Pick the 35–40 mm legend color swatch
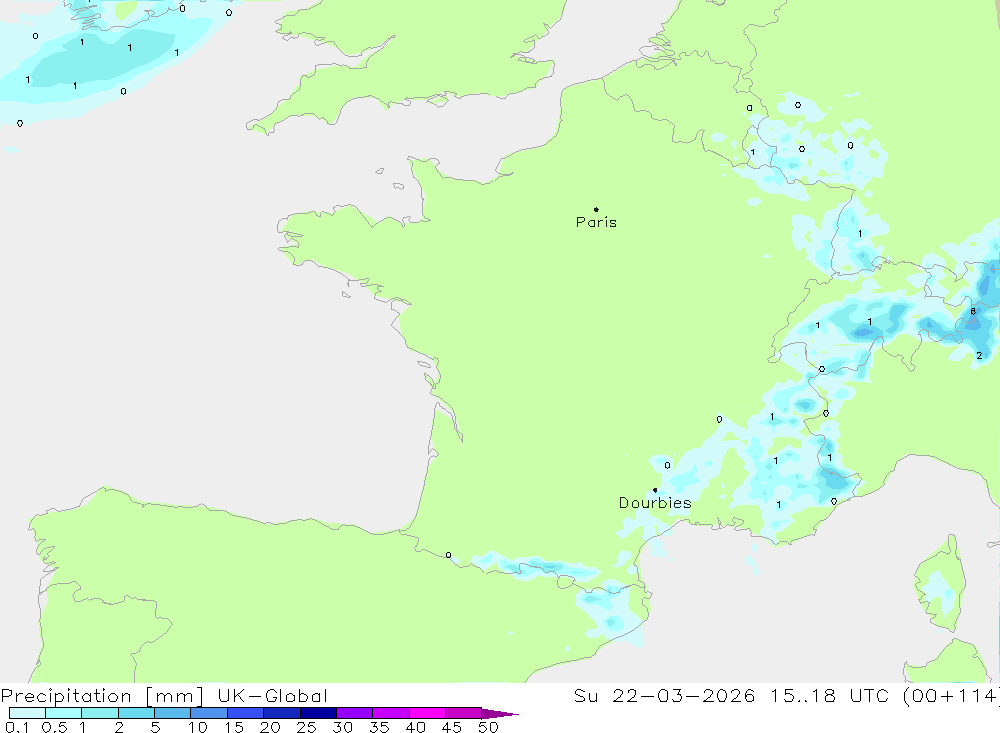Screen dimensions: 1000x733 point(391,713)
